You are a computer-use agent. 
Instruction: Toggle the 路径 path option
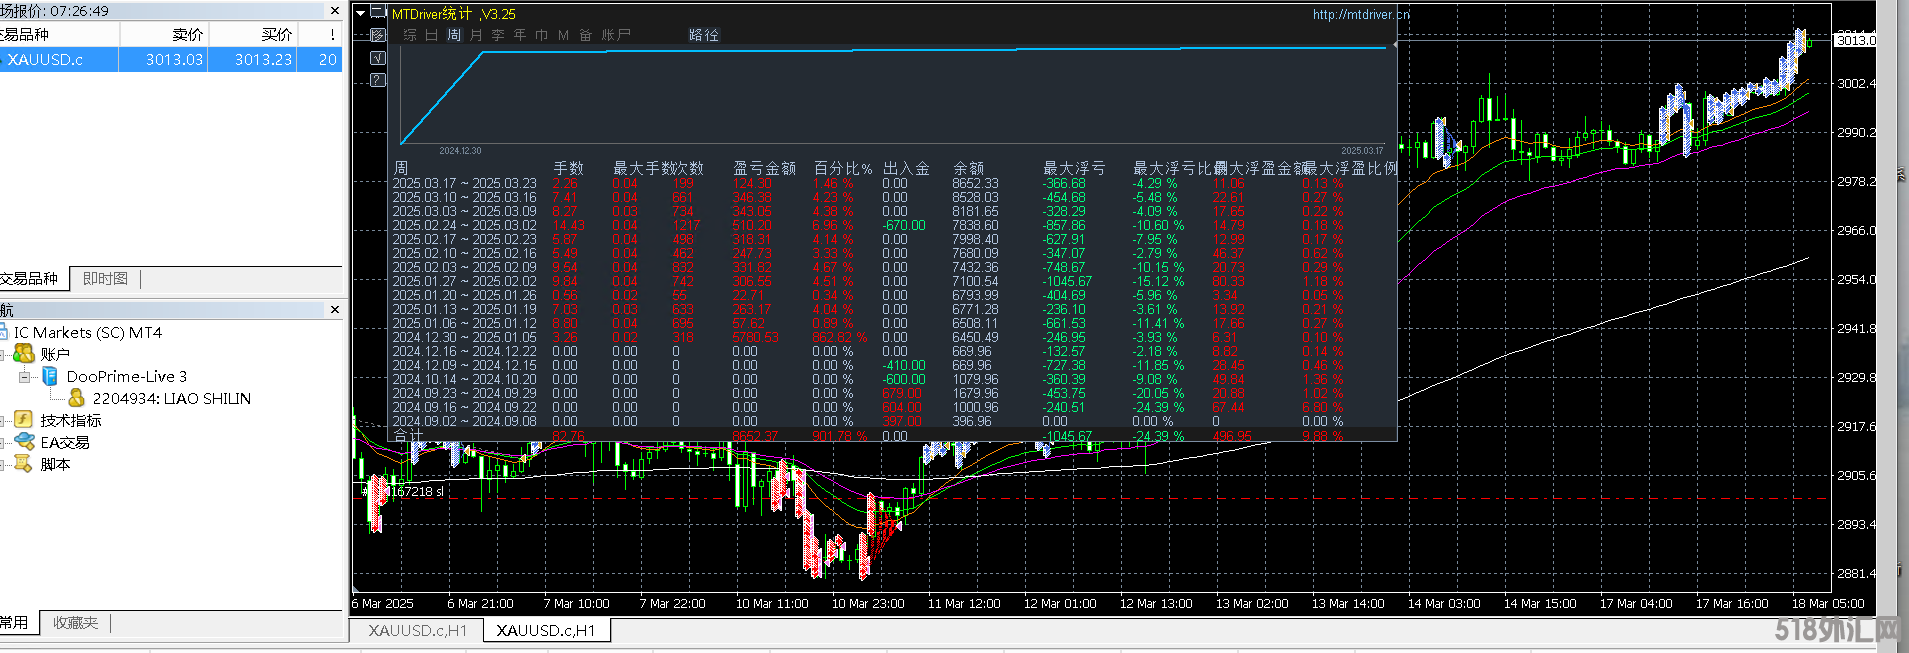coord(703,35)
